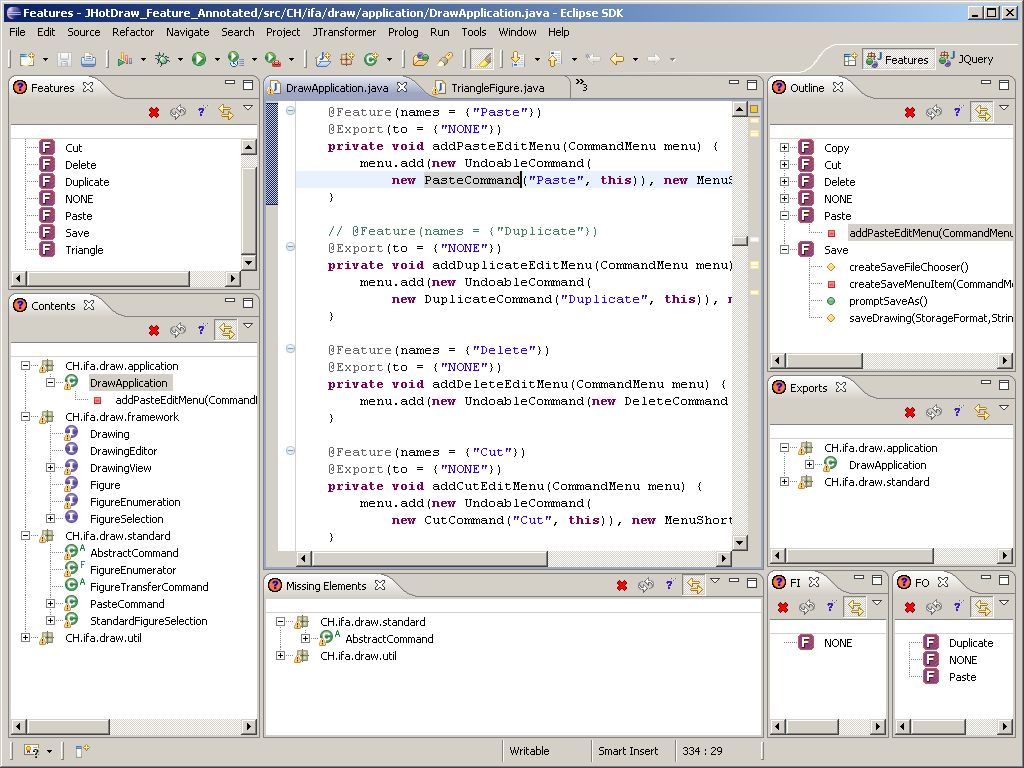Toggle link-with-editor arrows in Contents view
Viewport: 1024px width, 768px height.
(226, 330)
